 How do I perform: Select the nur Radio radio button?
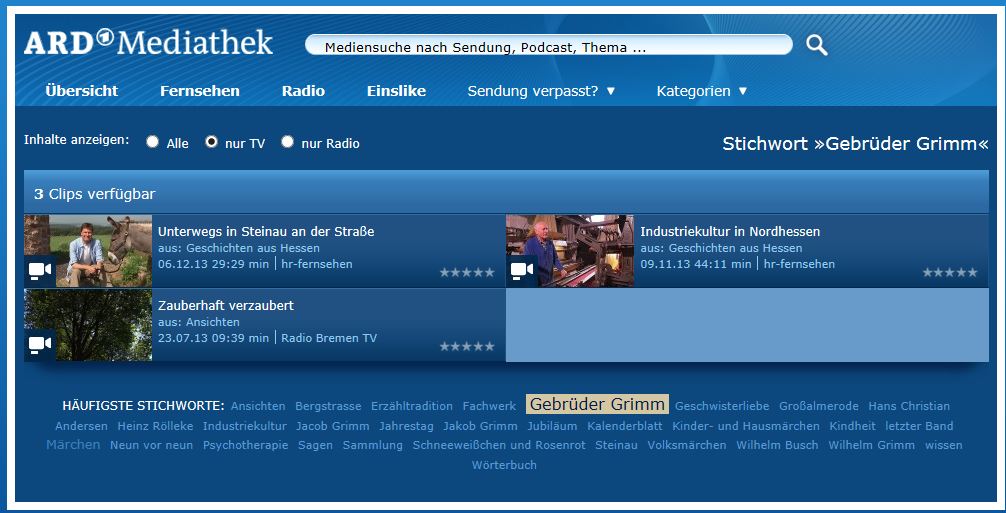(x=287, y=142)
